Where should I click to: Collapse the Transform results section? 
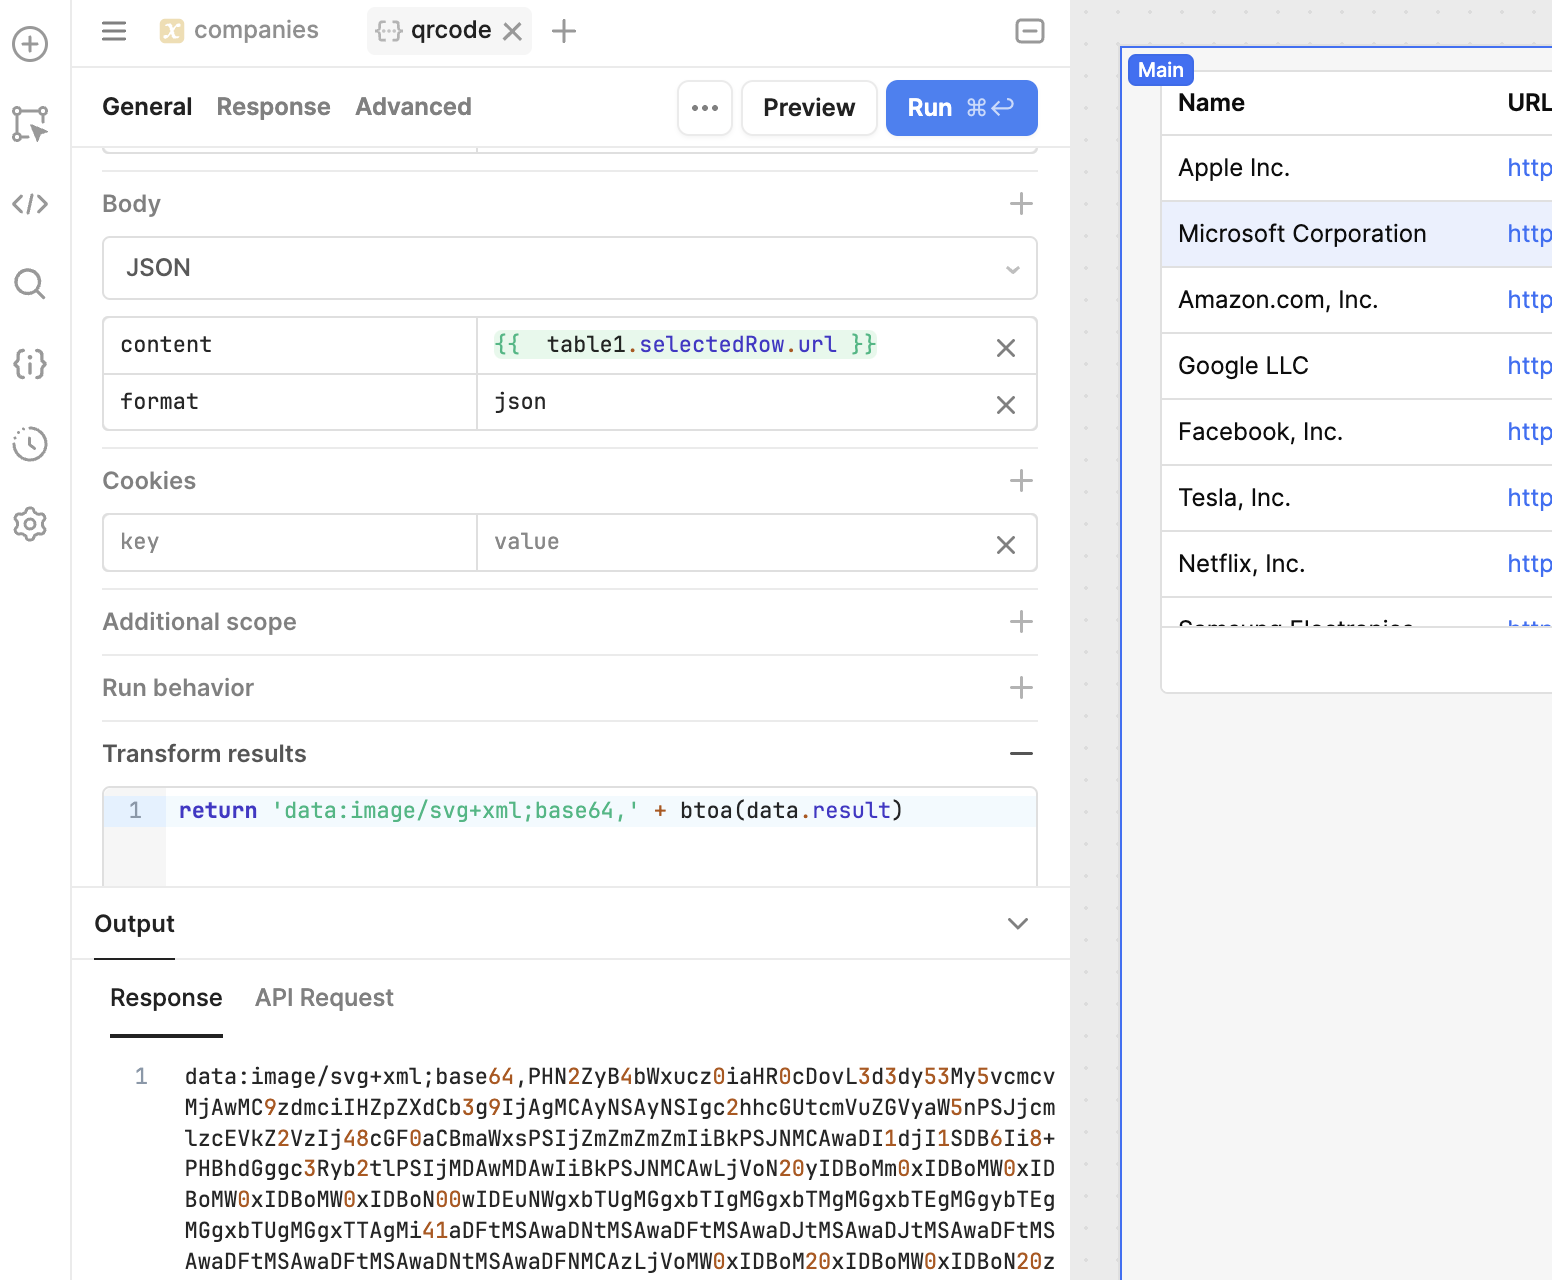coord(1020,754)
